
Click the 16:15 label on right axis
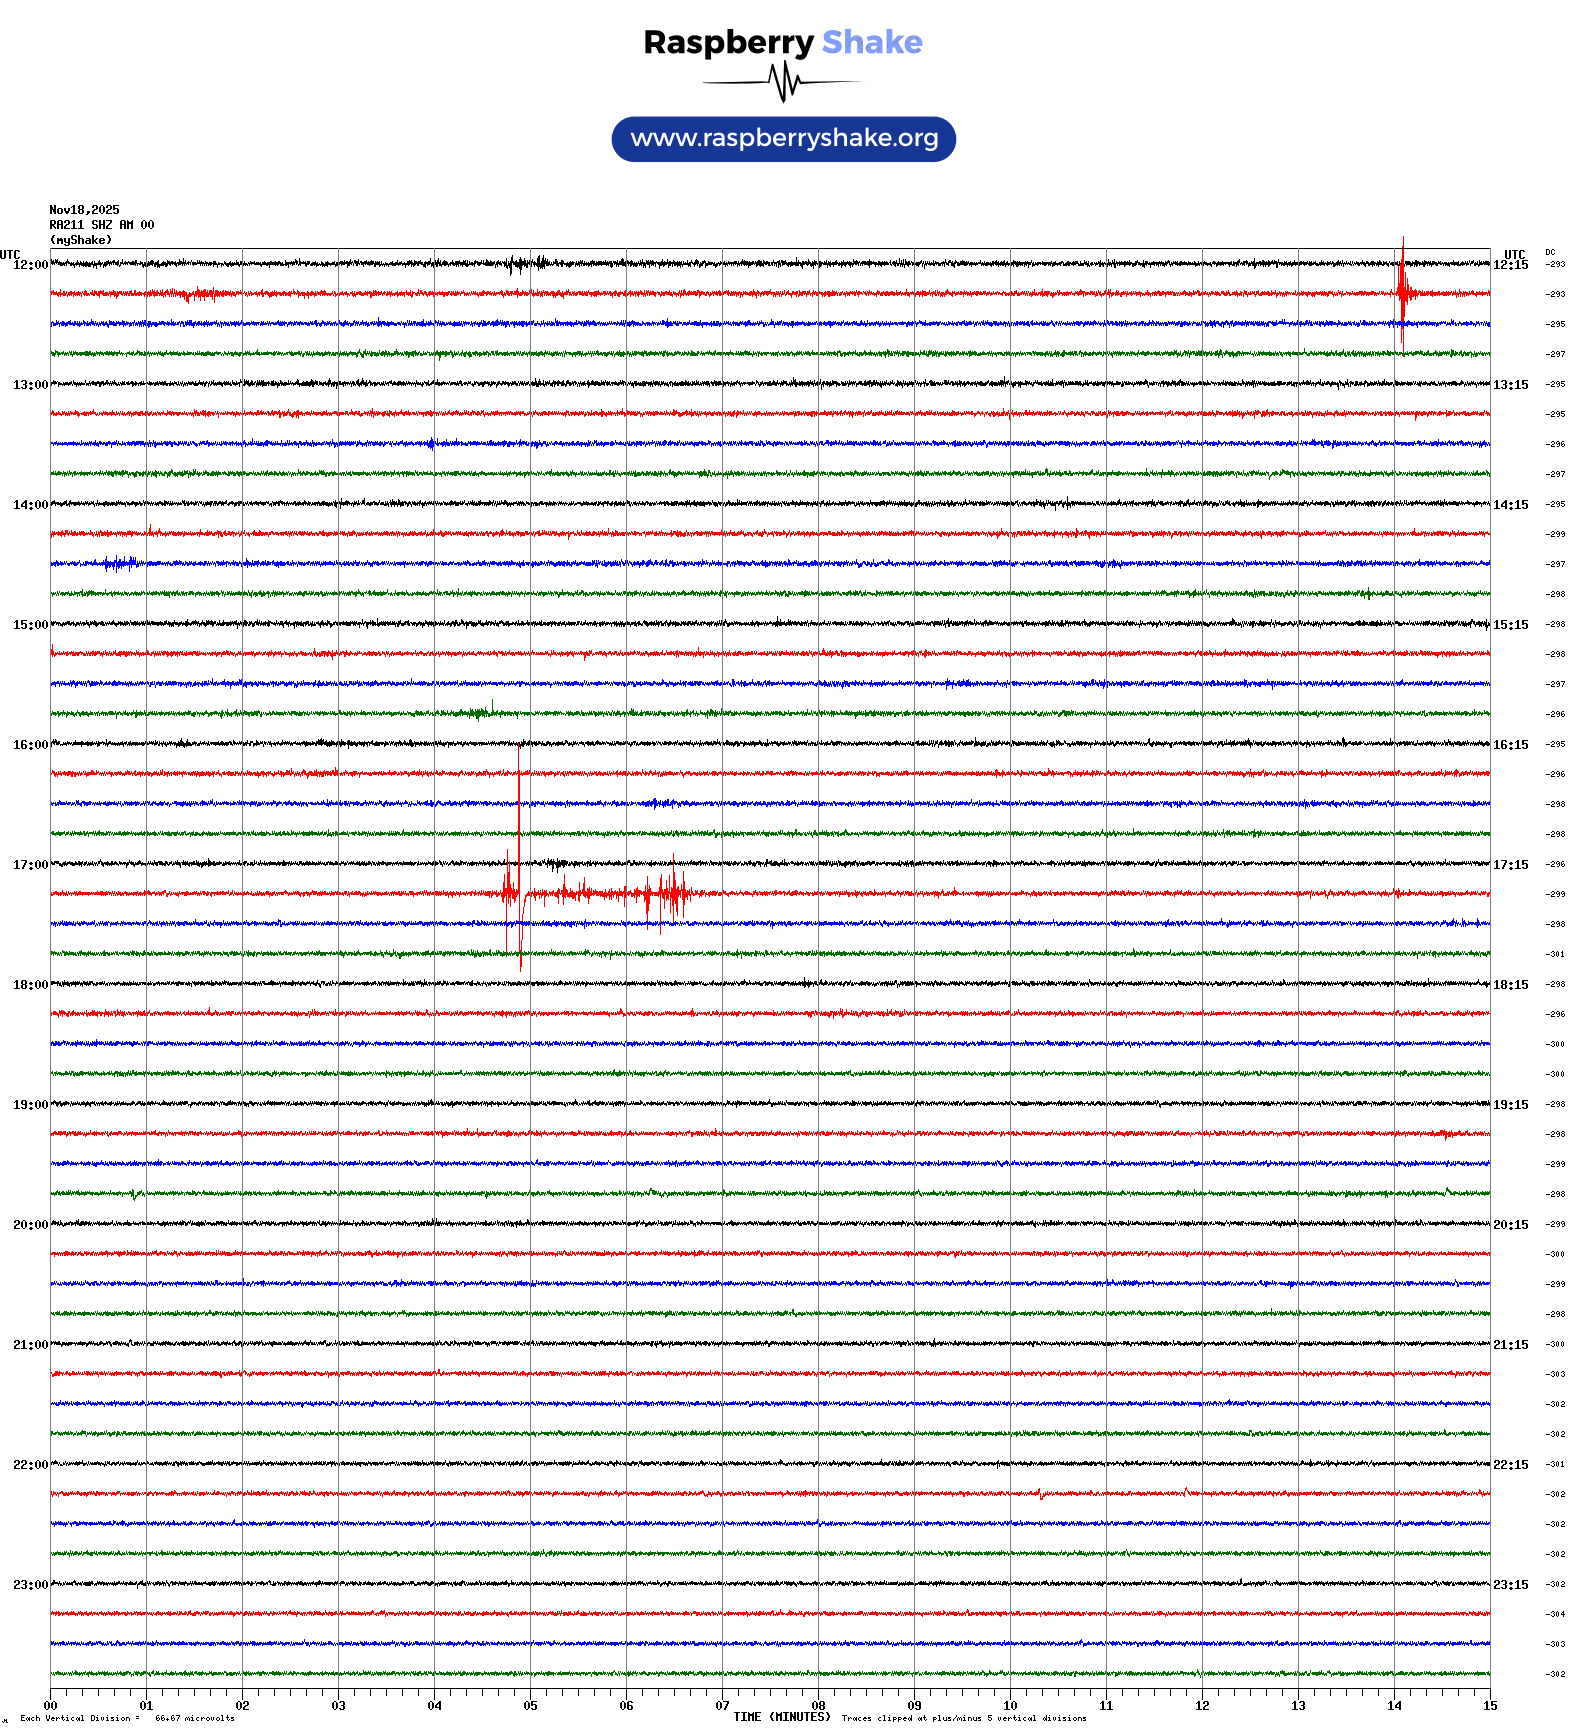[x=1510, y=745]
